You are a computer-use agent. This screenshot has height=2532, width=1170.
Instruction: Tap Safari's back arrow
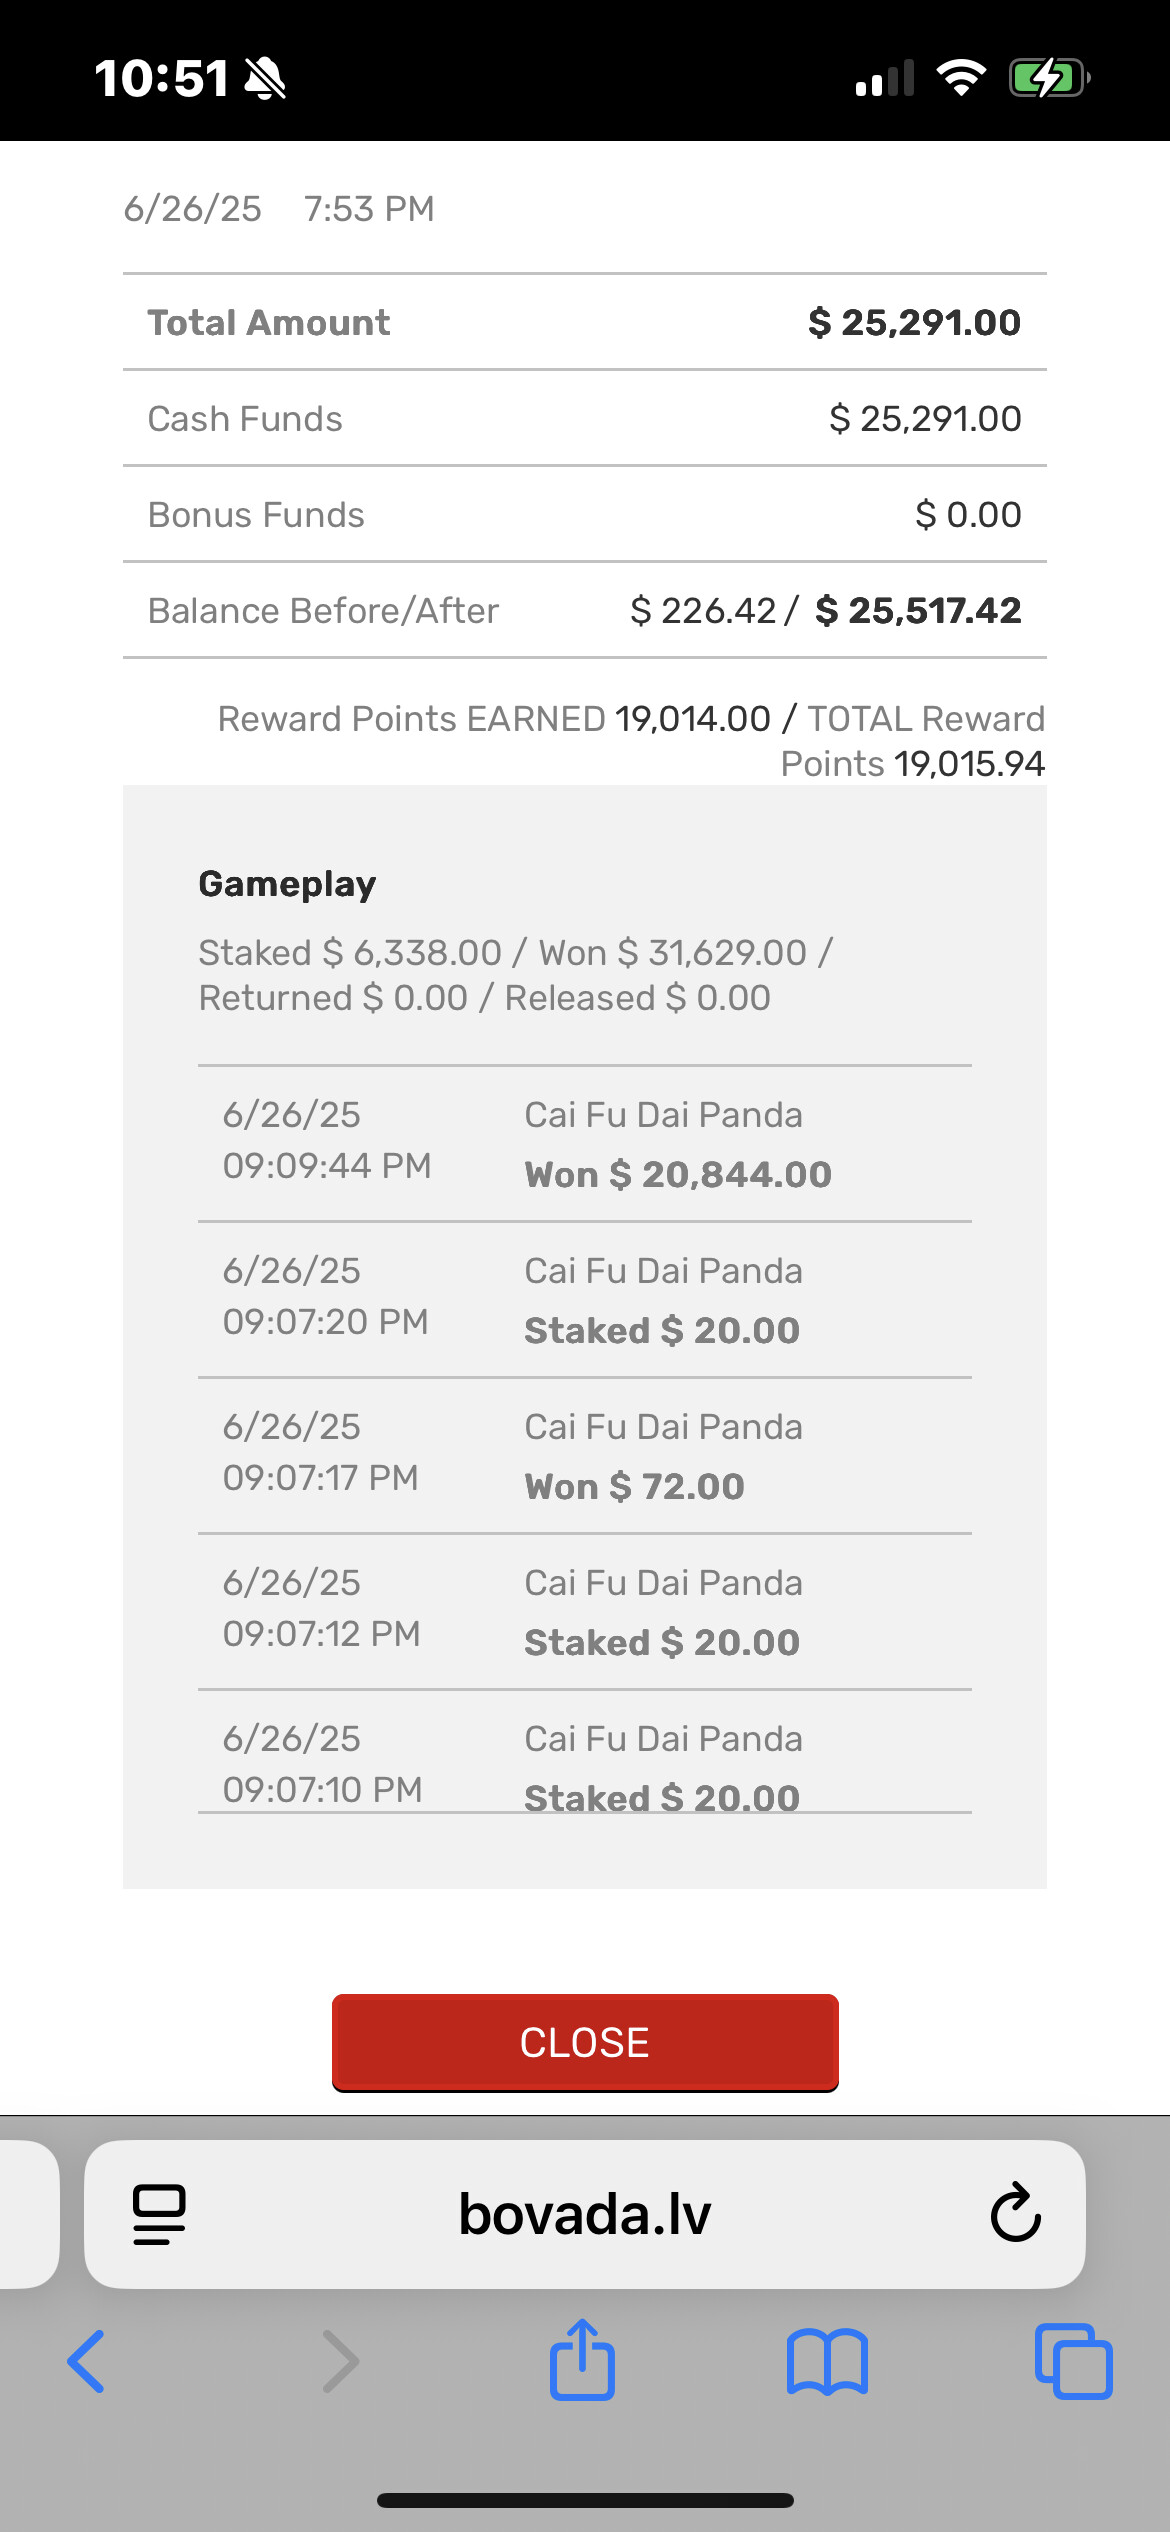86,2362
